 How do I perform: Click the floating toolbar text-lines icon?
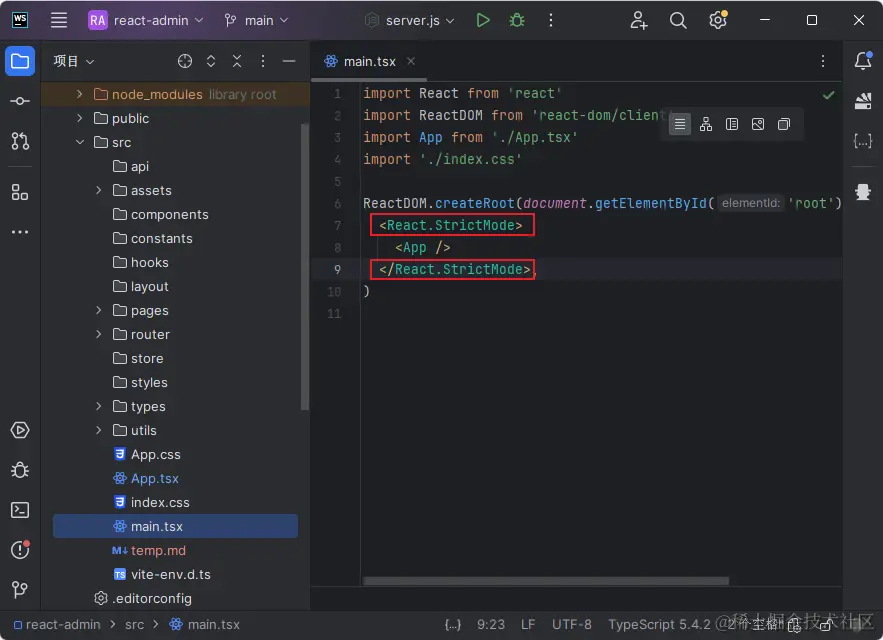(680, 124)
